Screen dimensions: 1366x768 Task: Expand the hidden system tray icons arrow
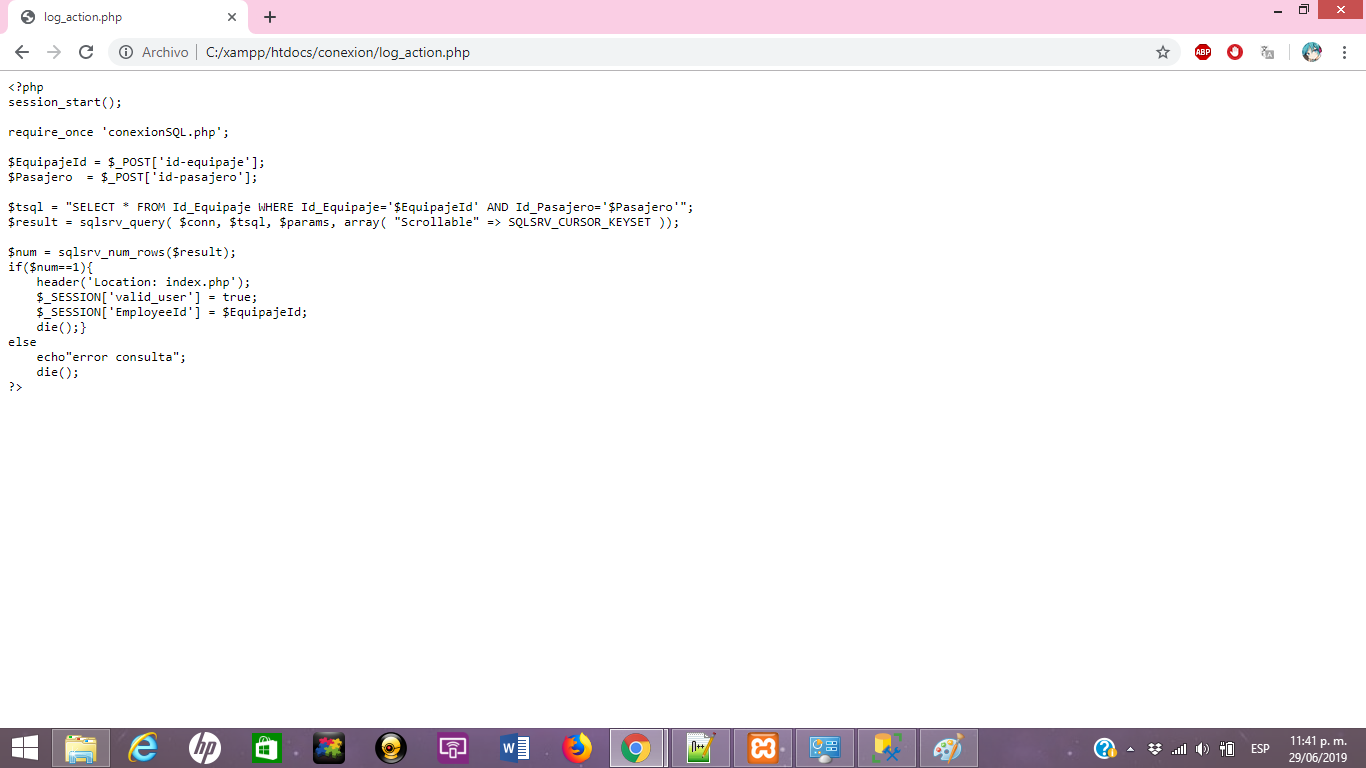pyautogui.click(x=1131, y=749)
